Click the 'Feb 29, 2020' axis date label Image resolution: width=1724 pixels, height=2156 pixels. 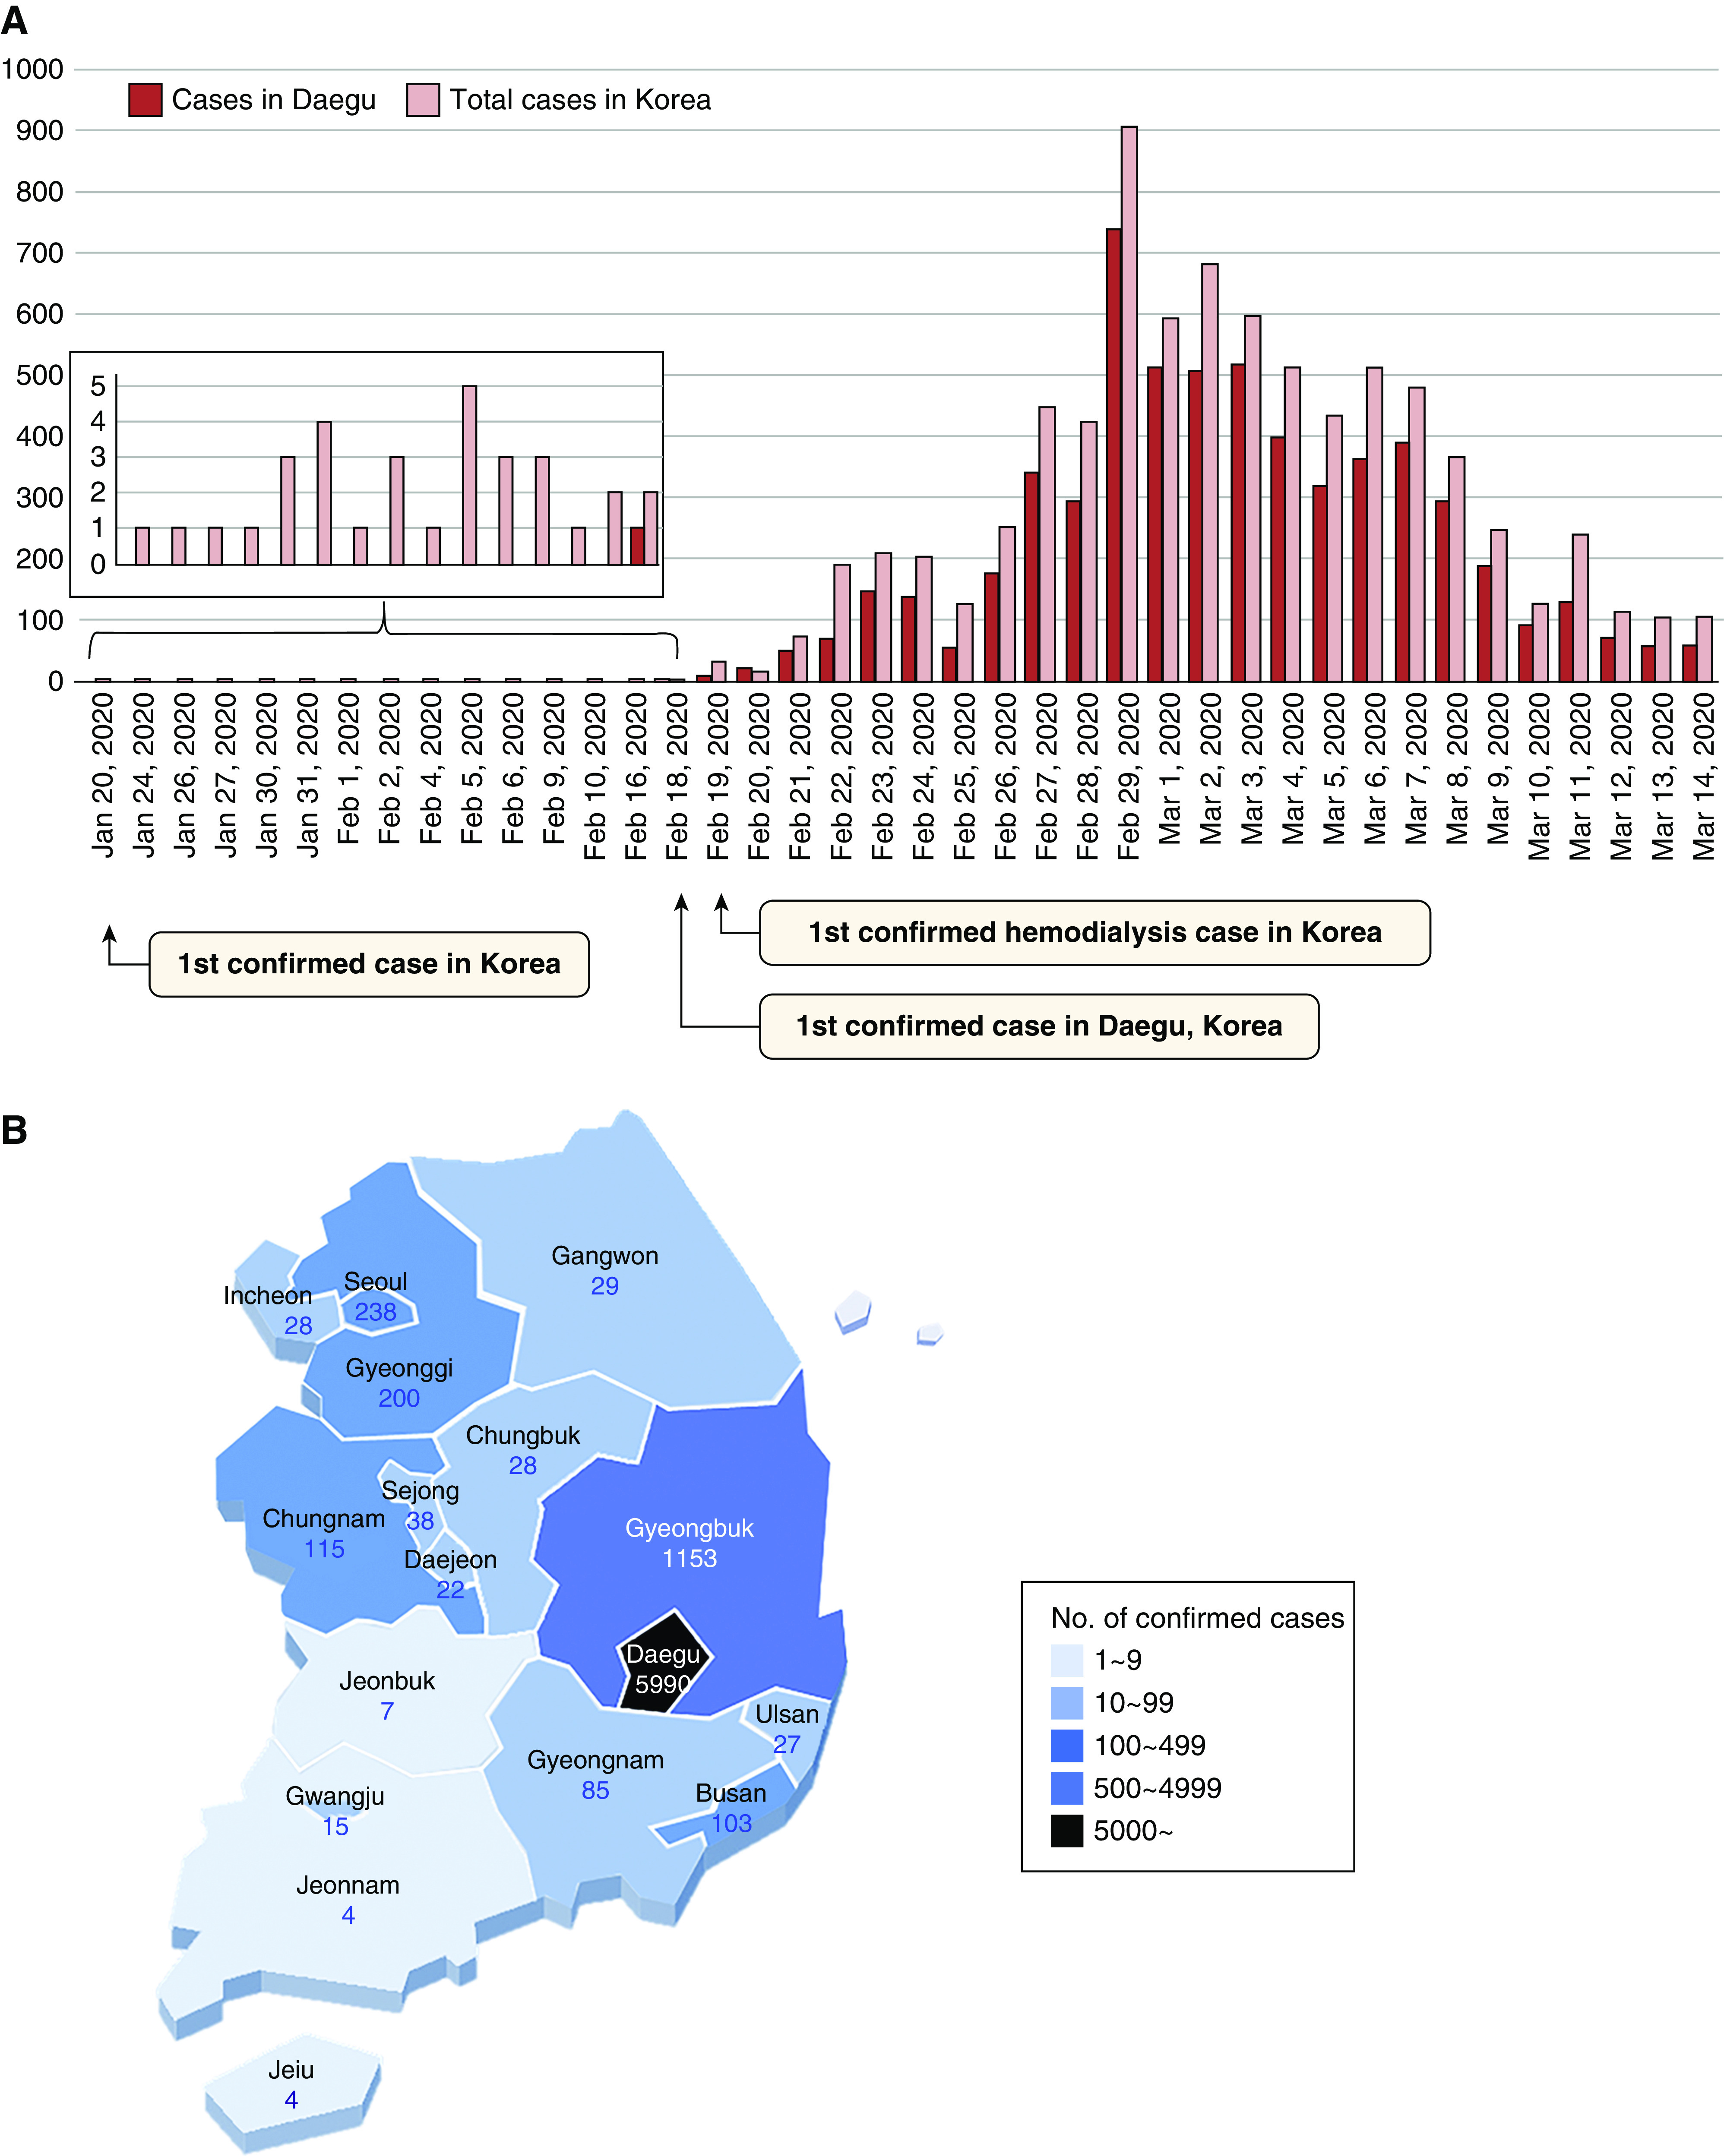tap(1128, 777)
